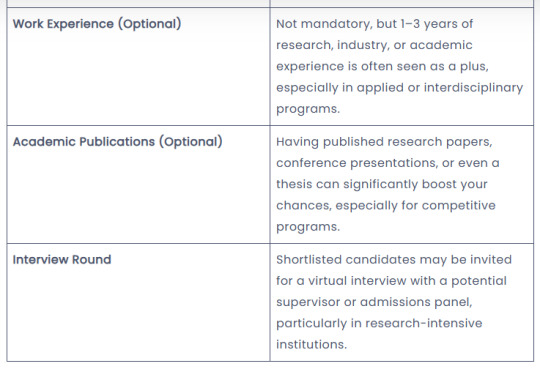Screen dimensions: 540x369
Task: Click 'Shortlisted candidates may be invited' text
Action: [x=394, y=259]
